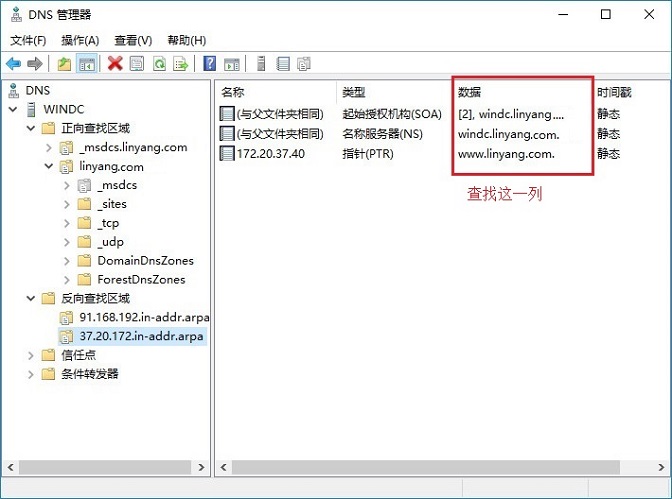The width and height of the screenshot is (672, 499).
Task: Toggle the Show/Hide Console Tree button
Action: 87,64
